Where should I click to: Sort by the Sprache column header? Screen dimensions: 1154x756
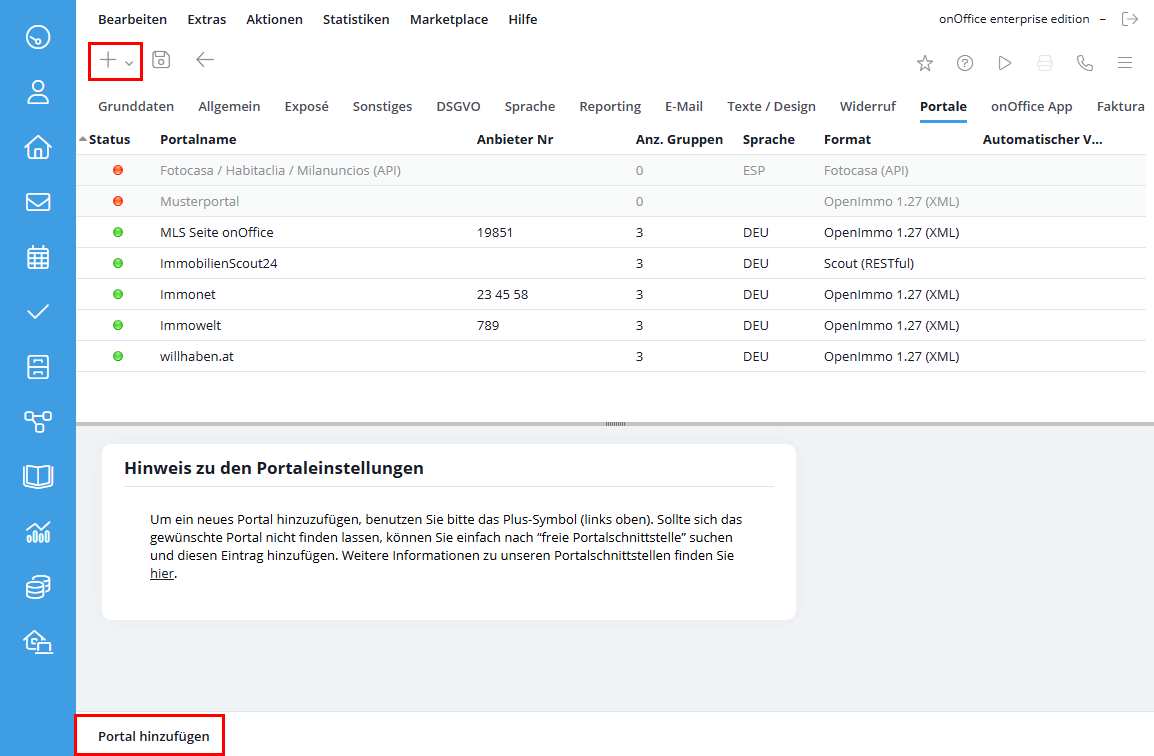pos(768,140)
